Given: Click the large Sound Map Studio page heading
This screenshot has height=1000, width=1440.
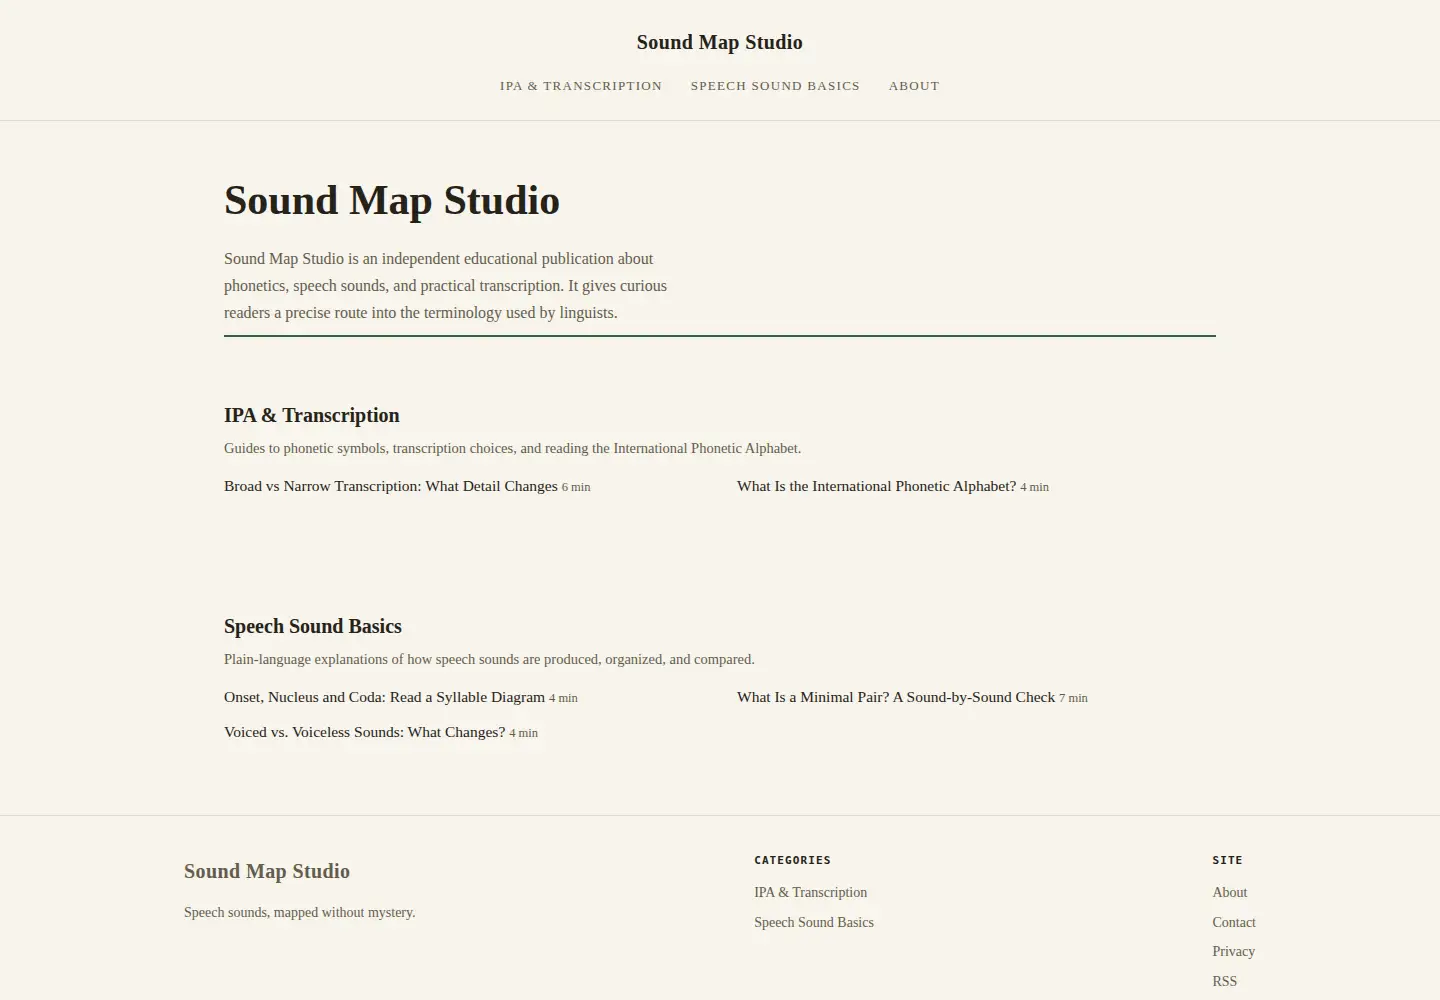Looking at the screenshot, I should tap(392, 200).
